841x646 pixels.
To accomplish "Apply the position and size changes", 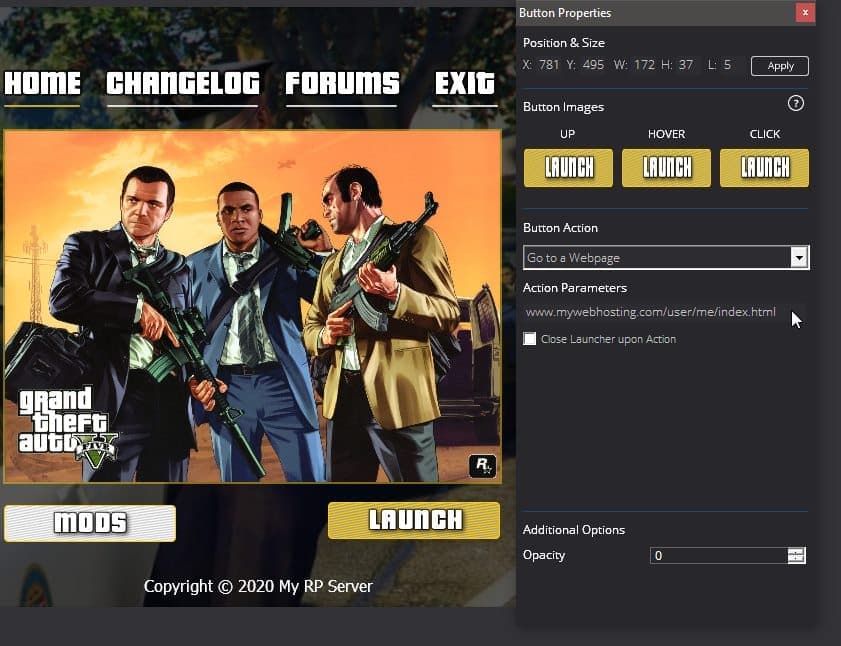I will coord(779,65).
